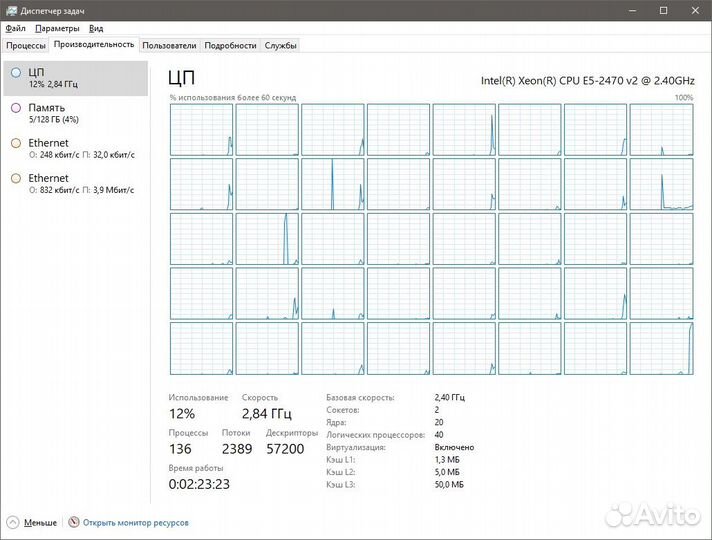Image resolution: width=712 pixels, height=540 pixels.
Task: Select the Память 5/128 ГБ entry
Action: [75, 113]
